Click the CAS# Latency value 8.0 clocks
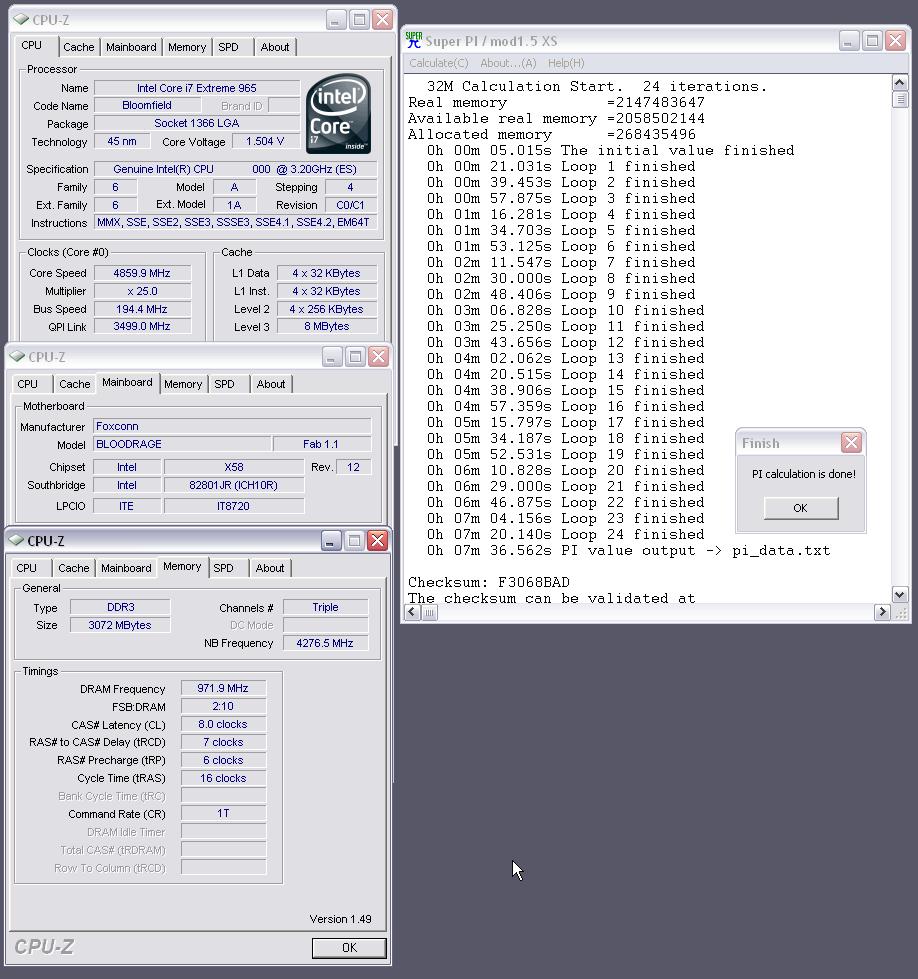The image size is (918, 979). [223, 725]
